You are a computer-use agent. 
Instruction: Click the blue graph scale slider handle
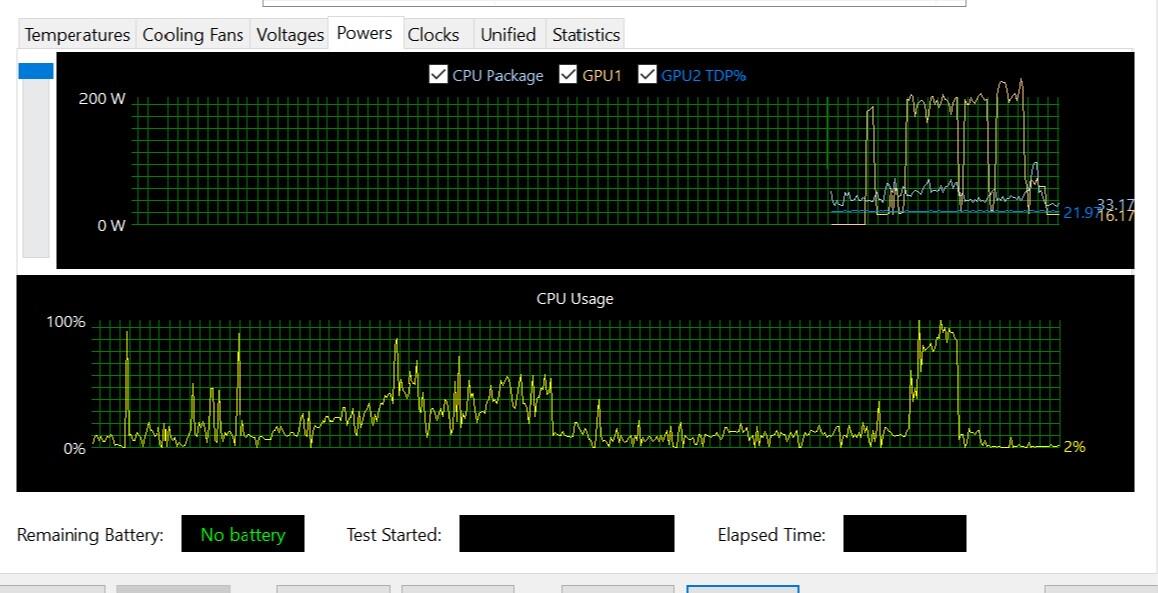(x=35, y=71)
